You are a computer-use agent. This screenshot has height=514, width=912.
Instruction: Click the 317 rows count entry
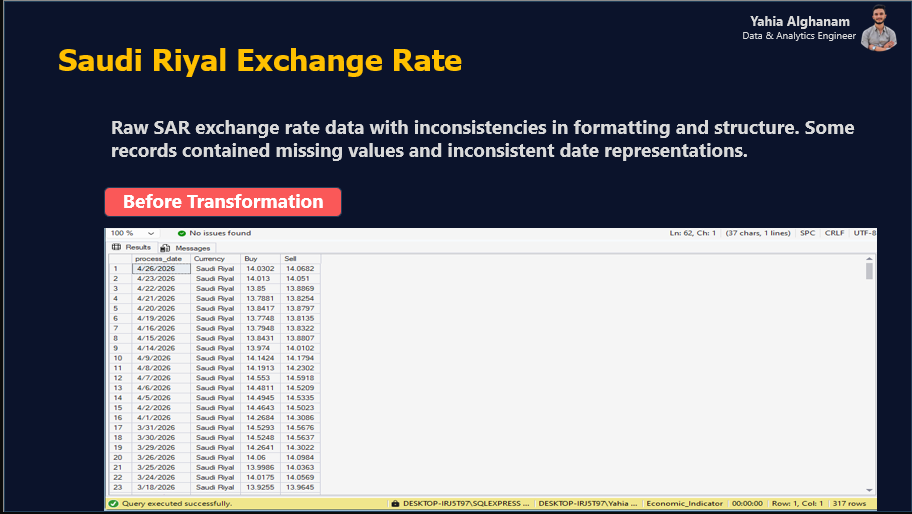pyautogui.click(x=850, y=504)
